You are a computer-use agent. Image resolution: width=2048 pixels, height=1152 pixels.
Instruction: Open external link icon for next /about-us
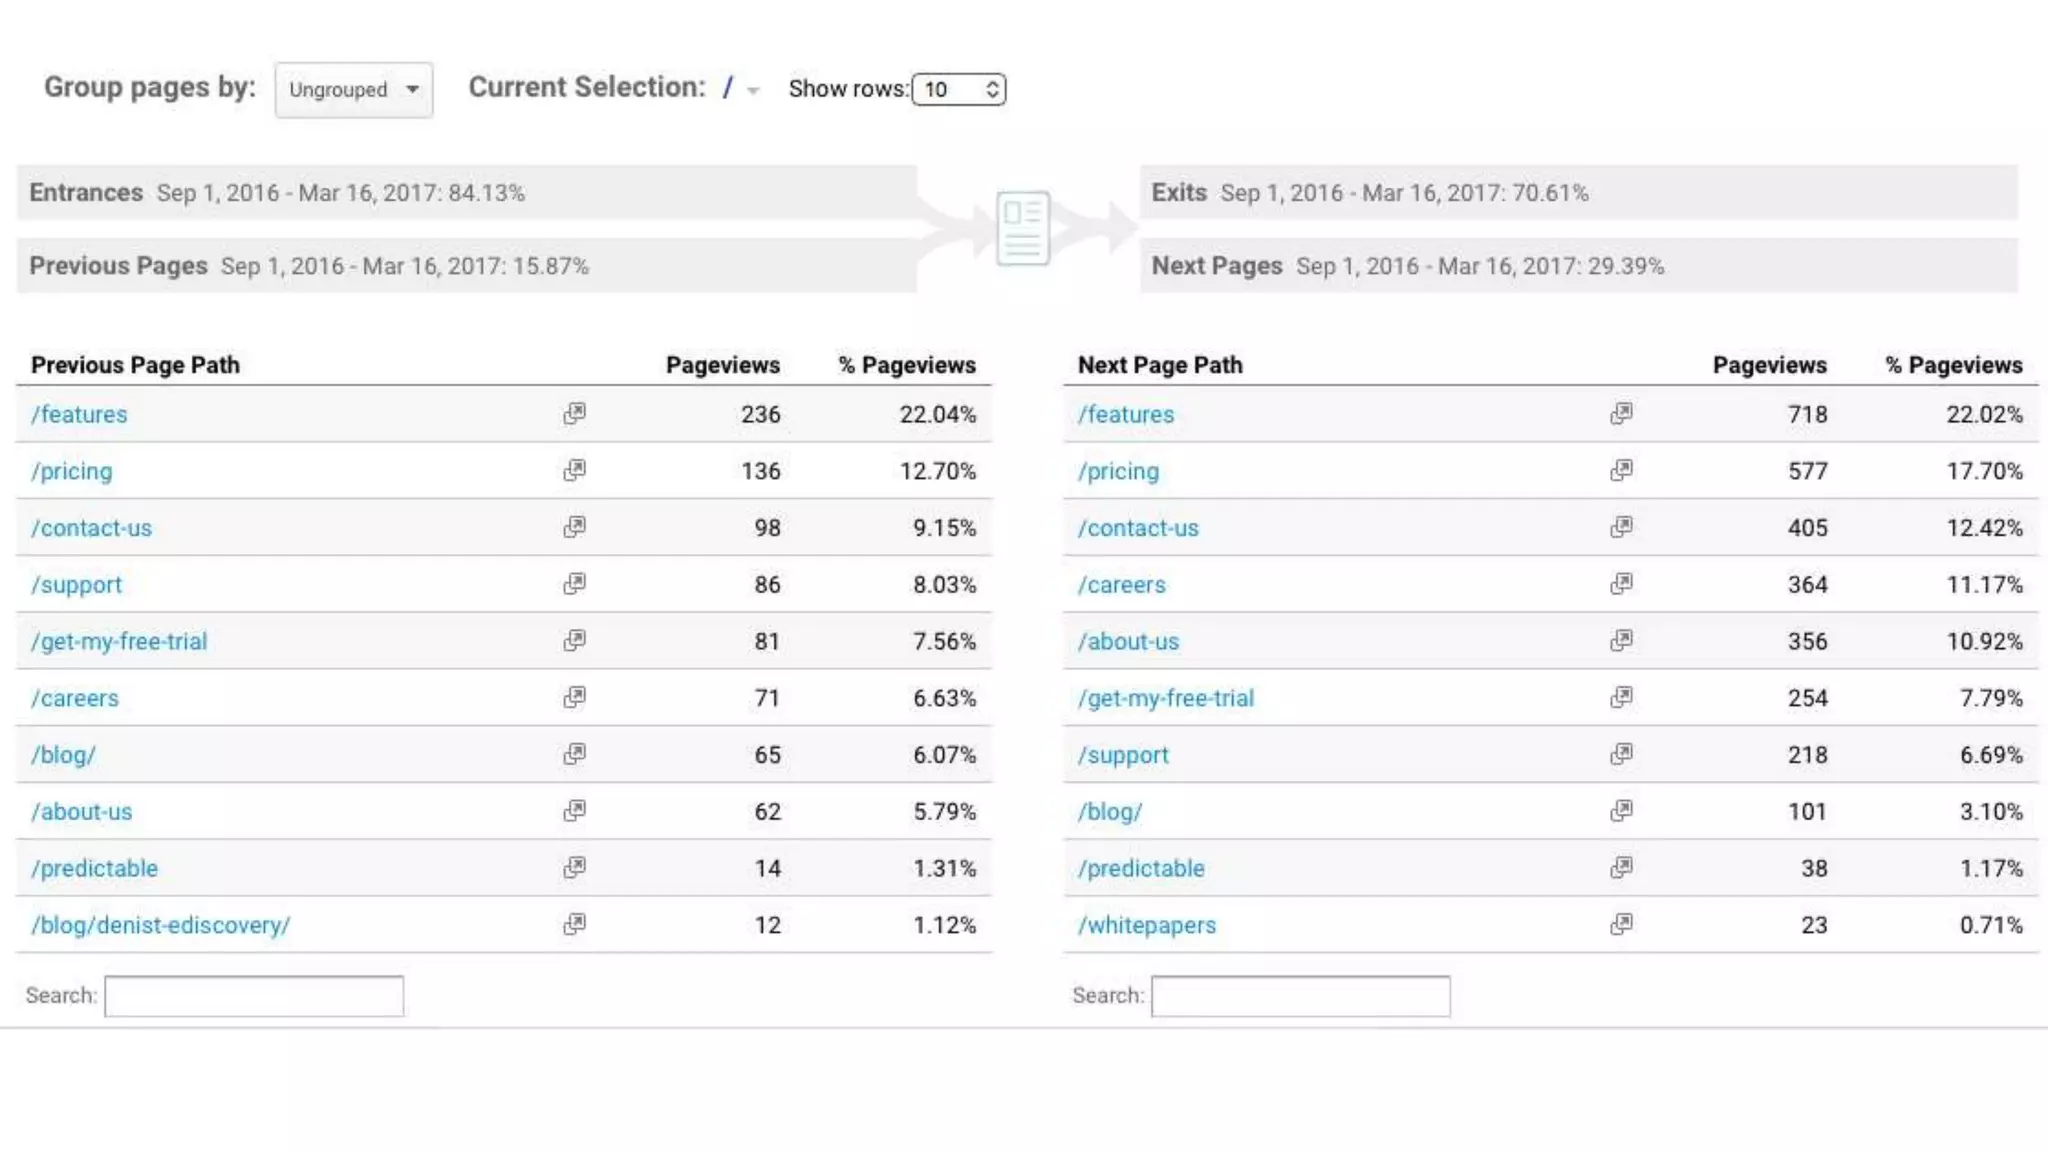1621,641
